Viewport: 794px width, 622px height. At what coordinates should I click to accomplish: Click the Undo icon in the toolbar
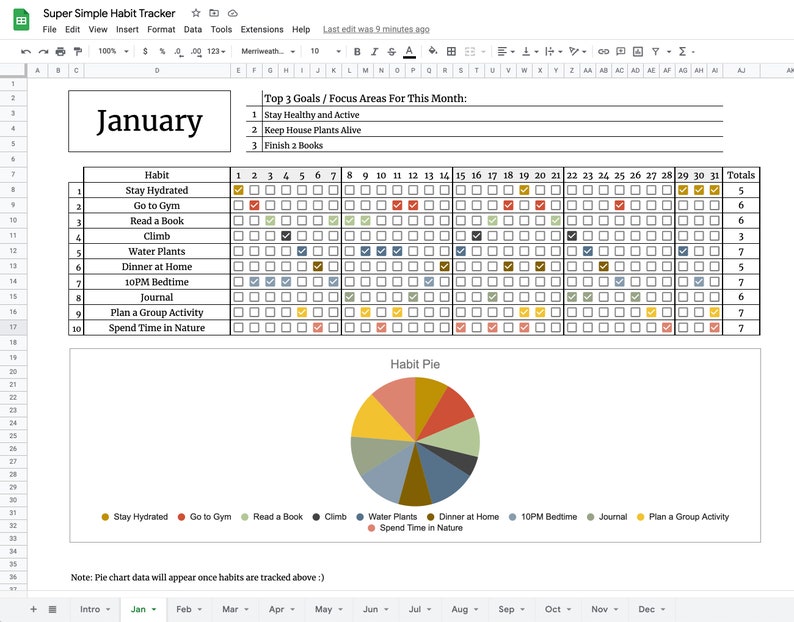click(26, 51)
